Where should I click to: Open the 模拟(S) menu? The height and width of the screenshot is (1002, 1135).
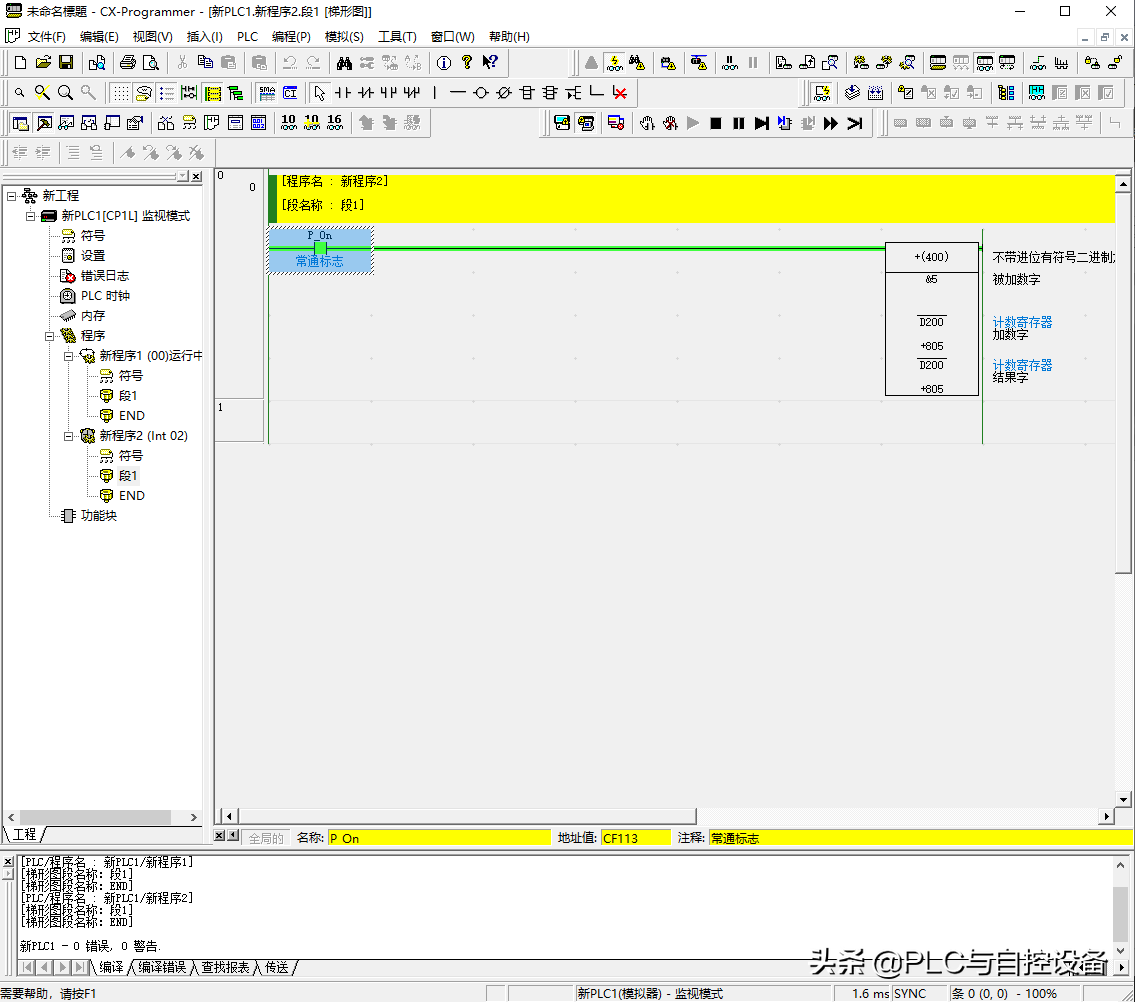[x=344, y=37]
